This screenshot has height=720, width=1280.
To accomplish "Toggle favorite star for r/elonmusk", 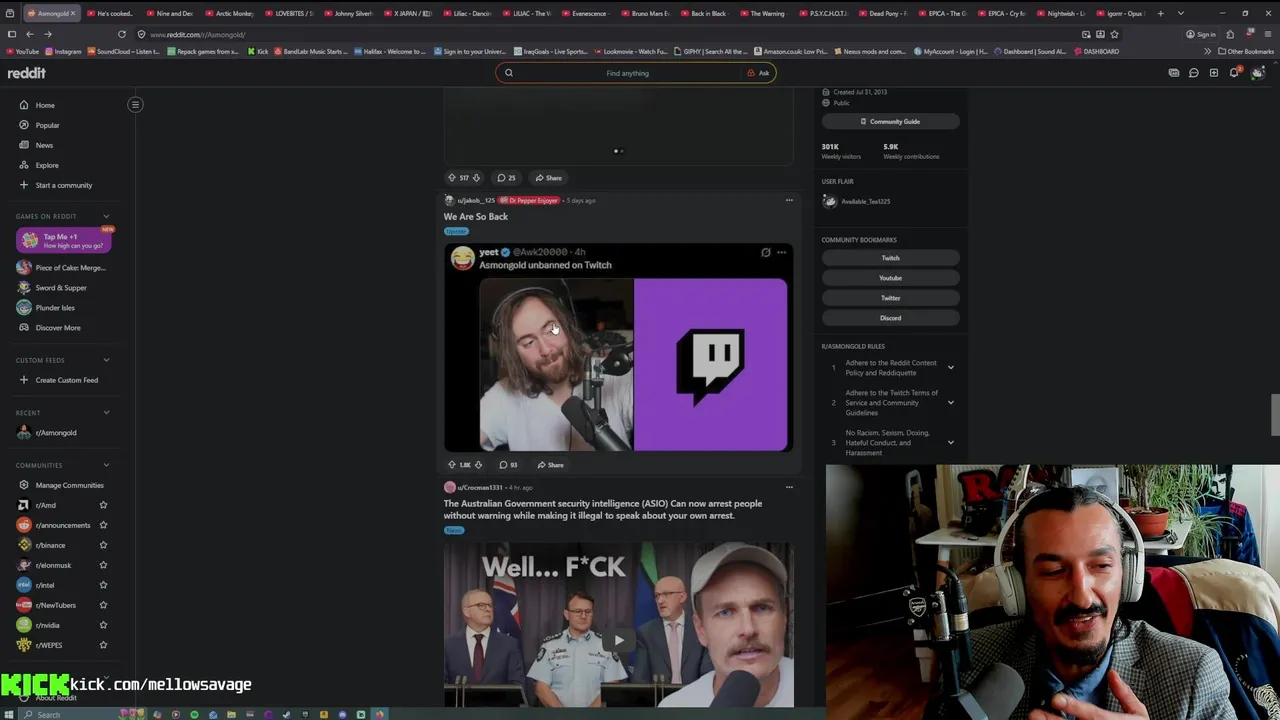I will click(103, 565).
